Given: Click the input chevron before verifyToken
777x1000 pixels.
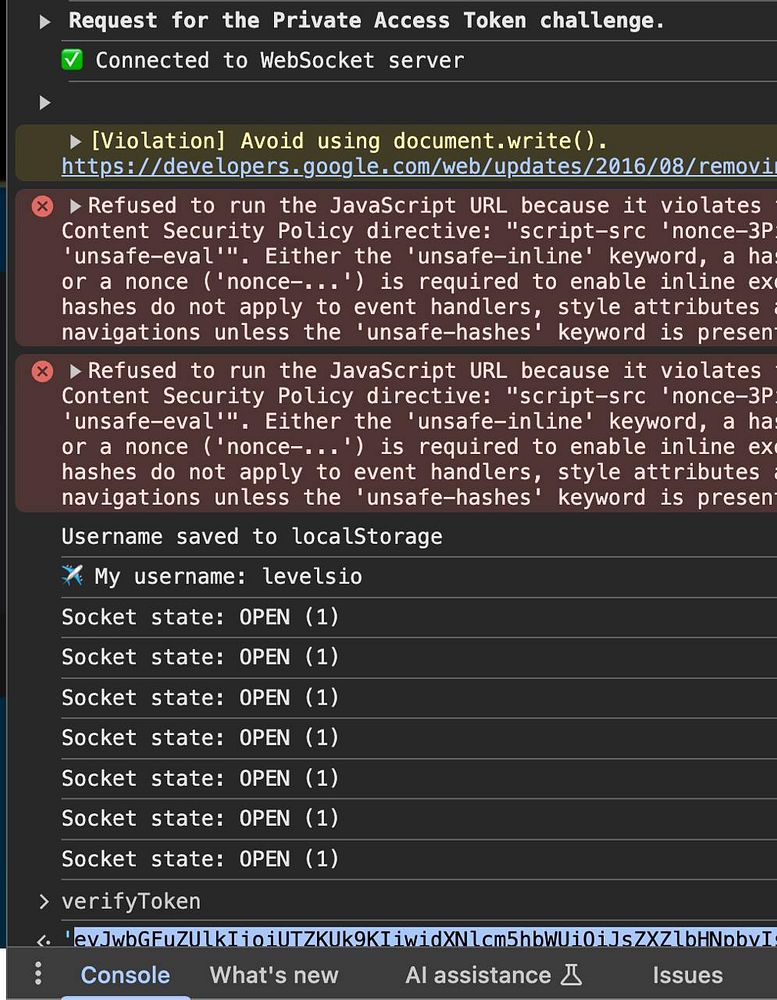Looking at the screenshot, I should [43, 902].
